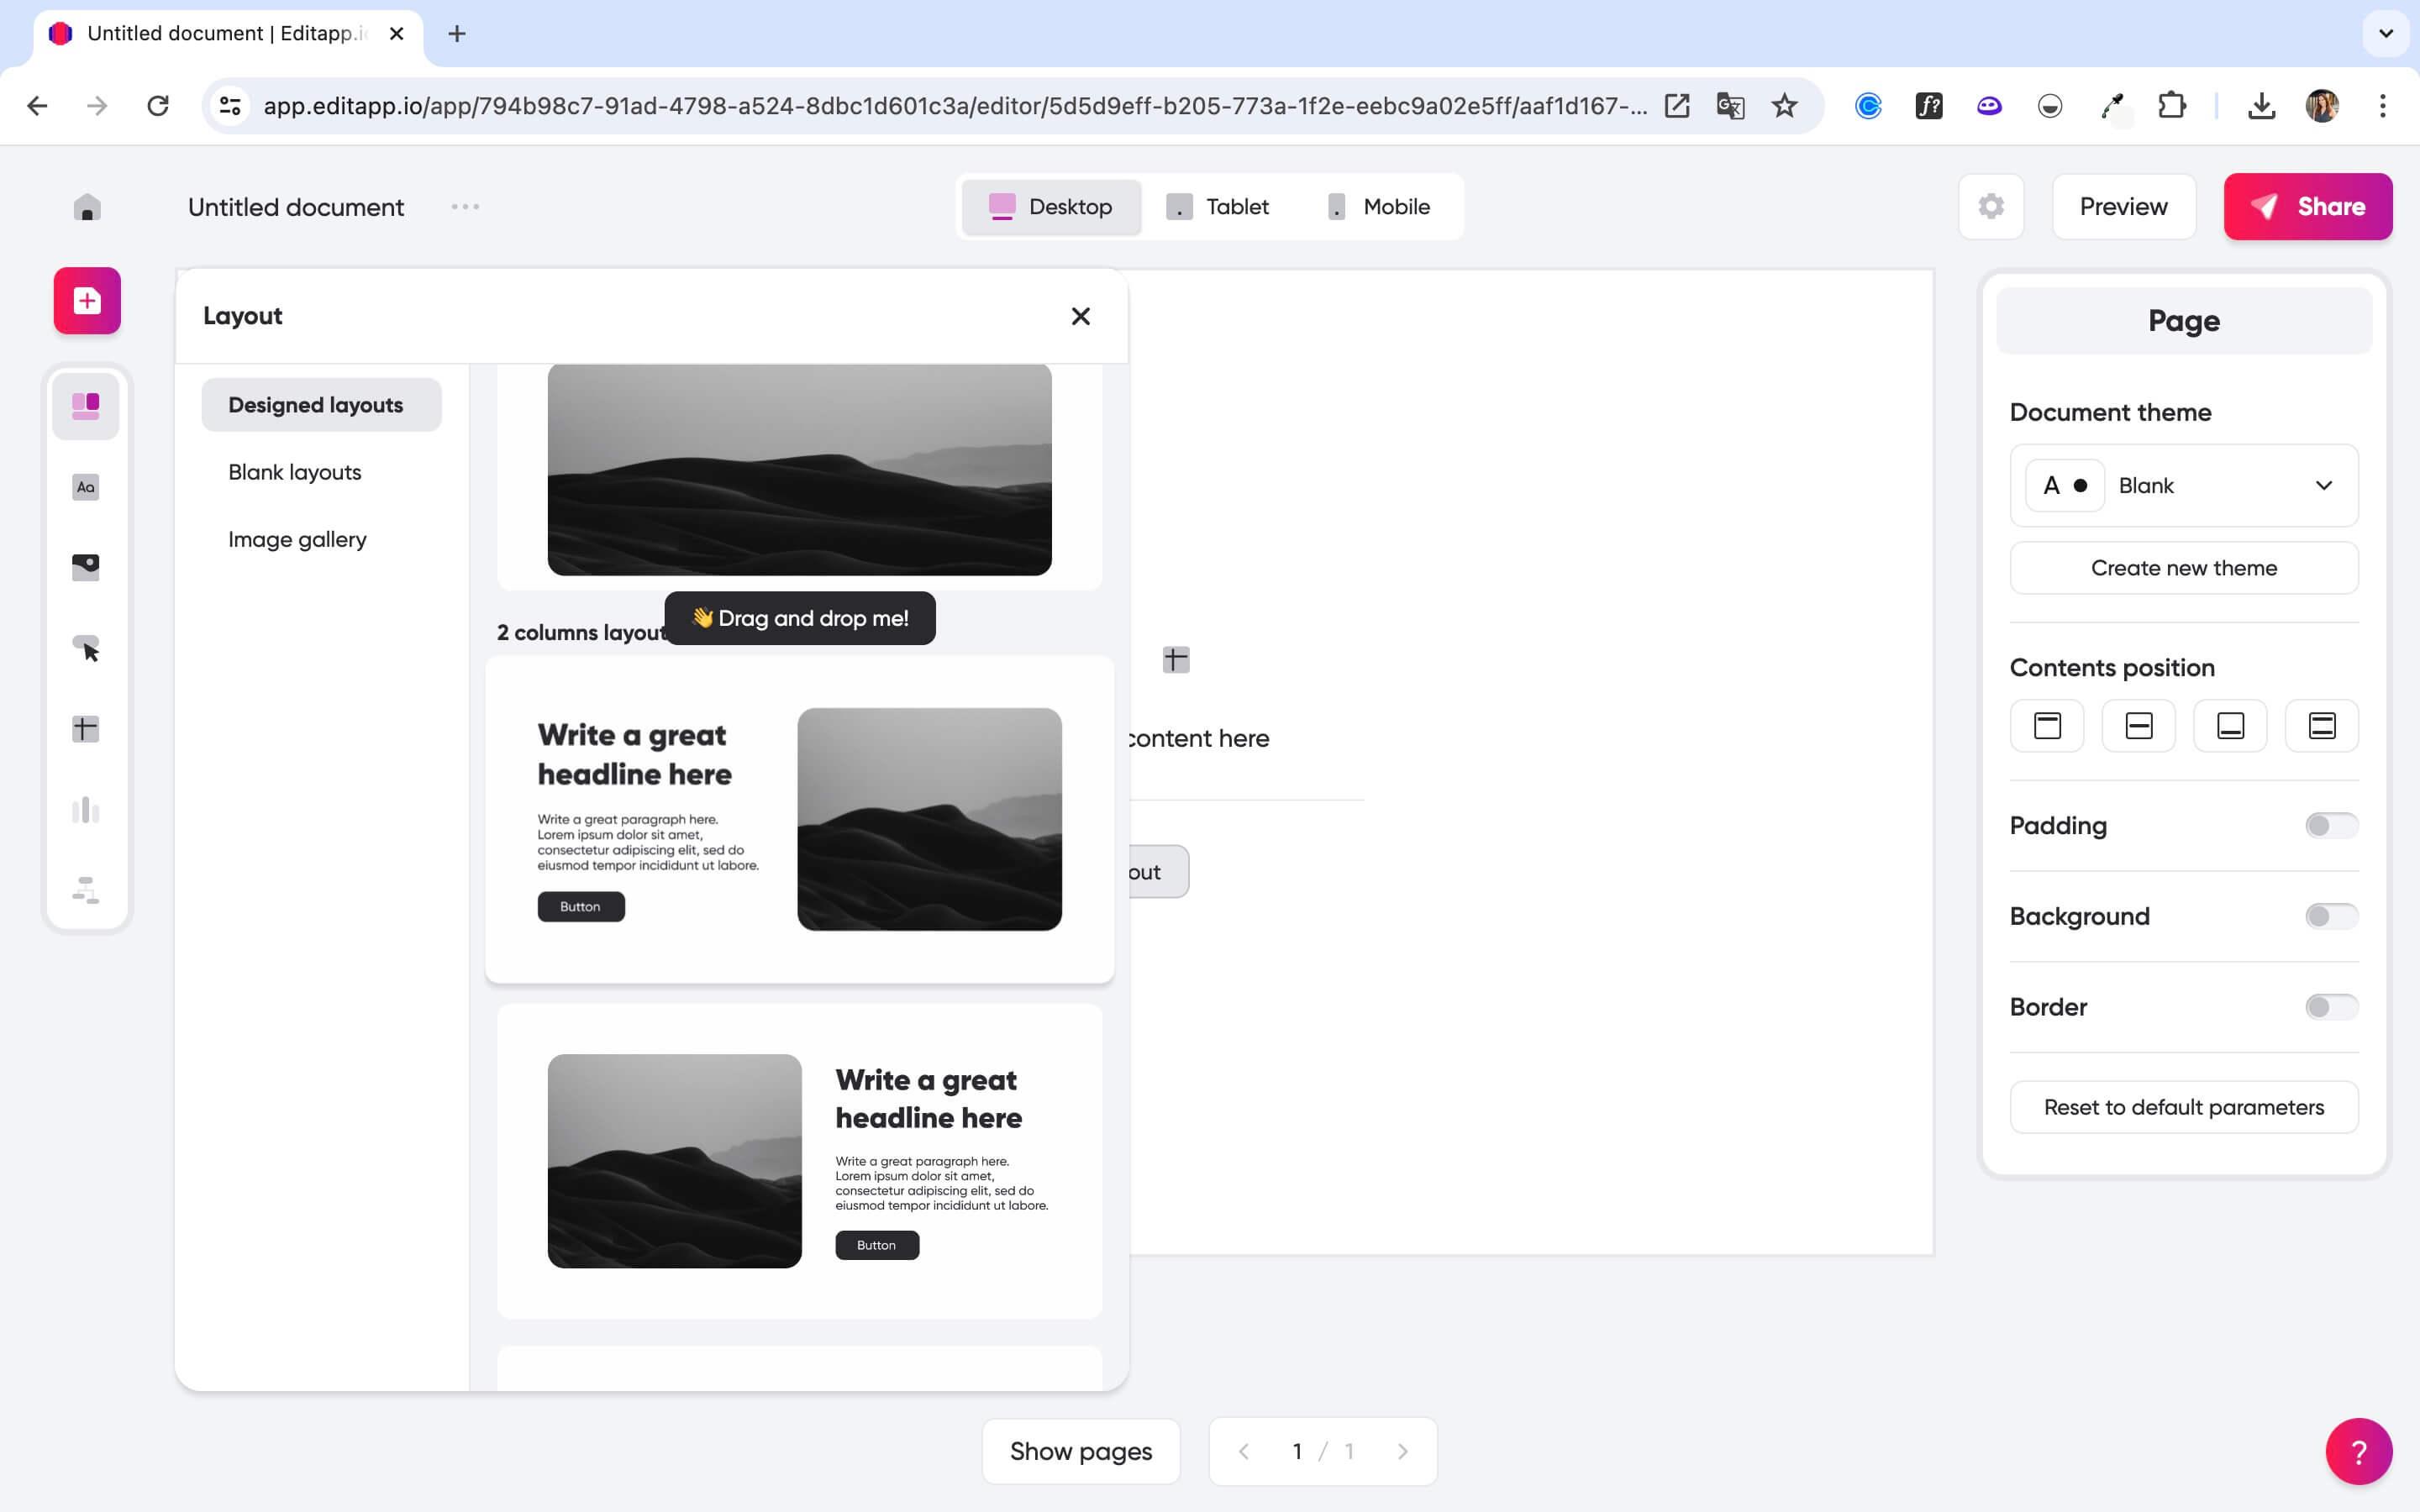Switch to Mobile view
The height and width of the screenshot is (1512, 2420).
point(1376,206)
